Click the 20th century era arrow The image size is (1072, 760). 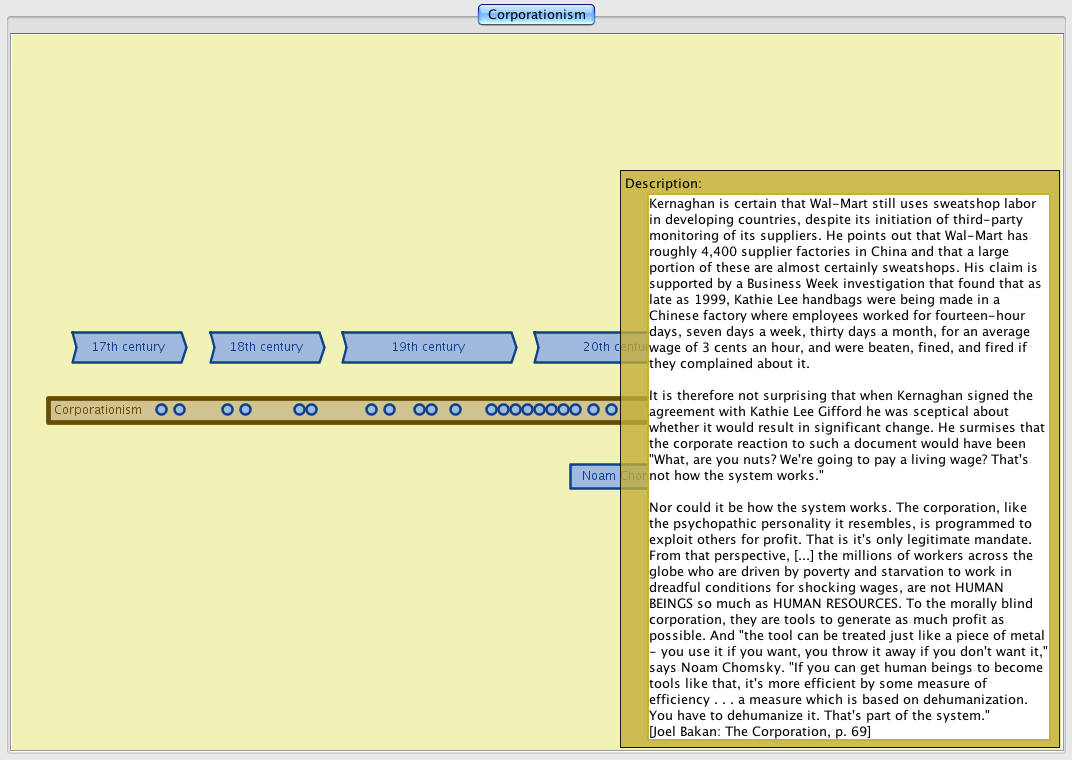(590, 347)
